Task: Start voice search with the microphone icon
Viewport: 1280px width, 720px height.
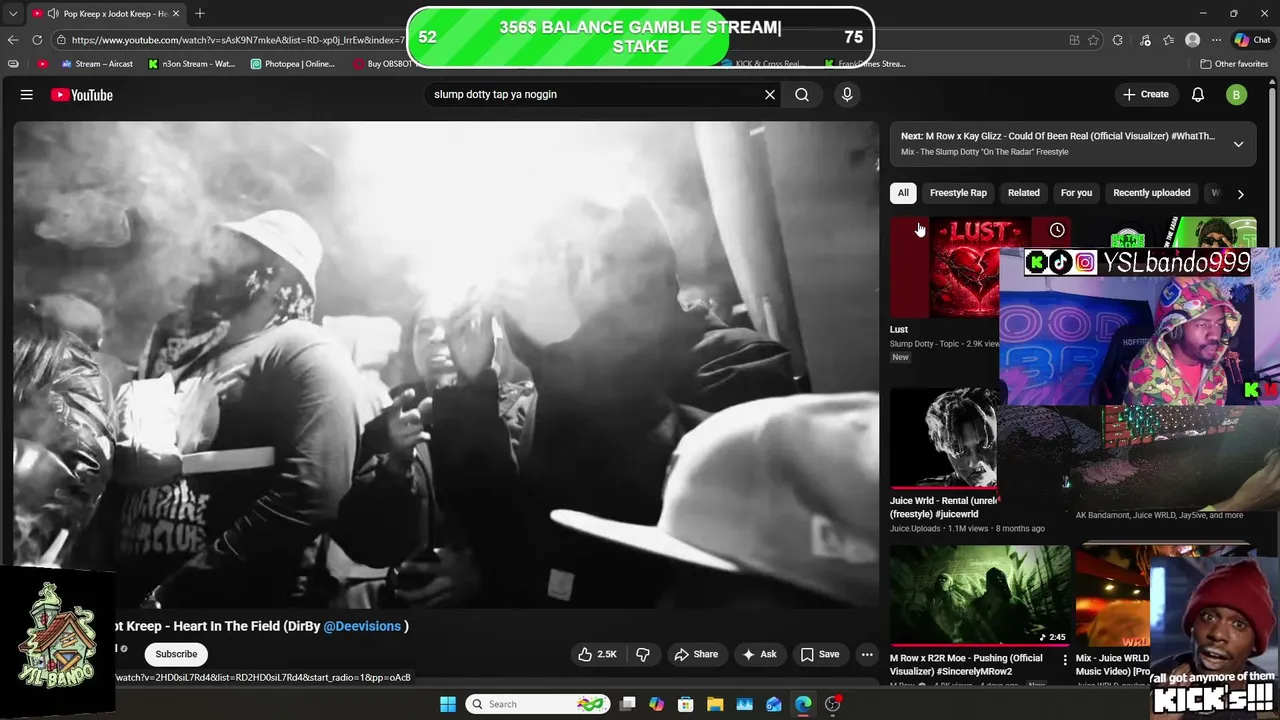Action: (847, 94)
